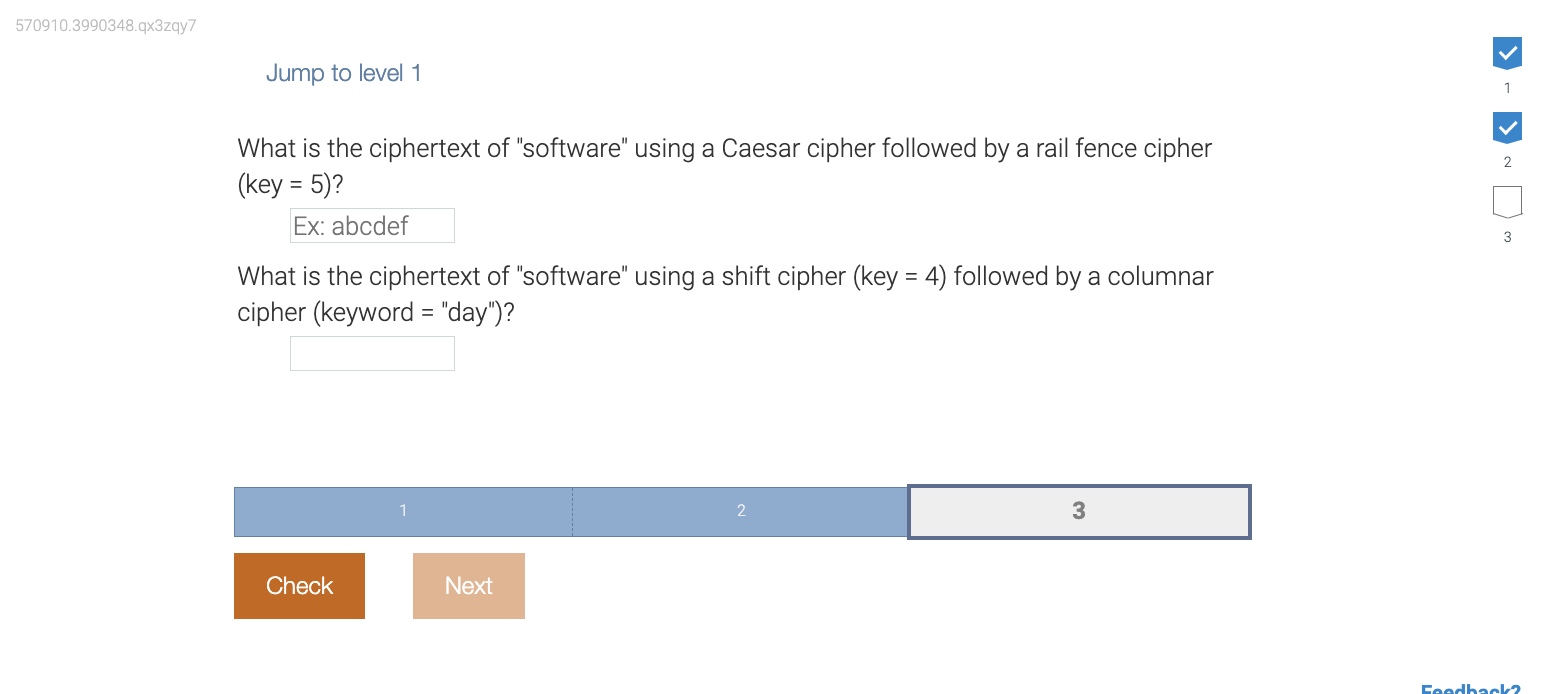This screenshot has width=1544, height=694.
Task: Click the level 3 progress bar segment
Action: click(x=1078, y=511)
